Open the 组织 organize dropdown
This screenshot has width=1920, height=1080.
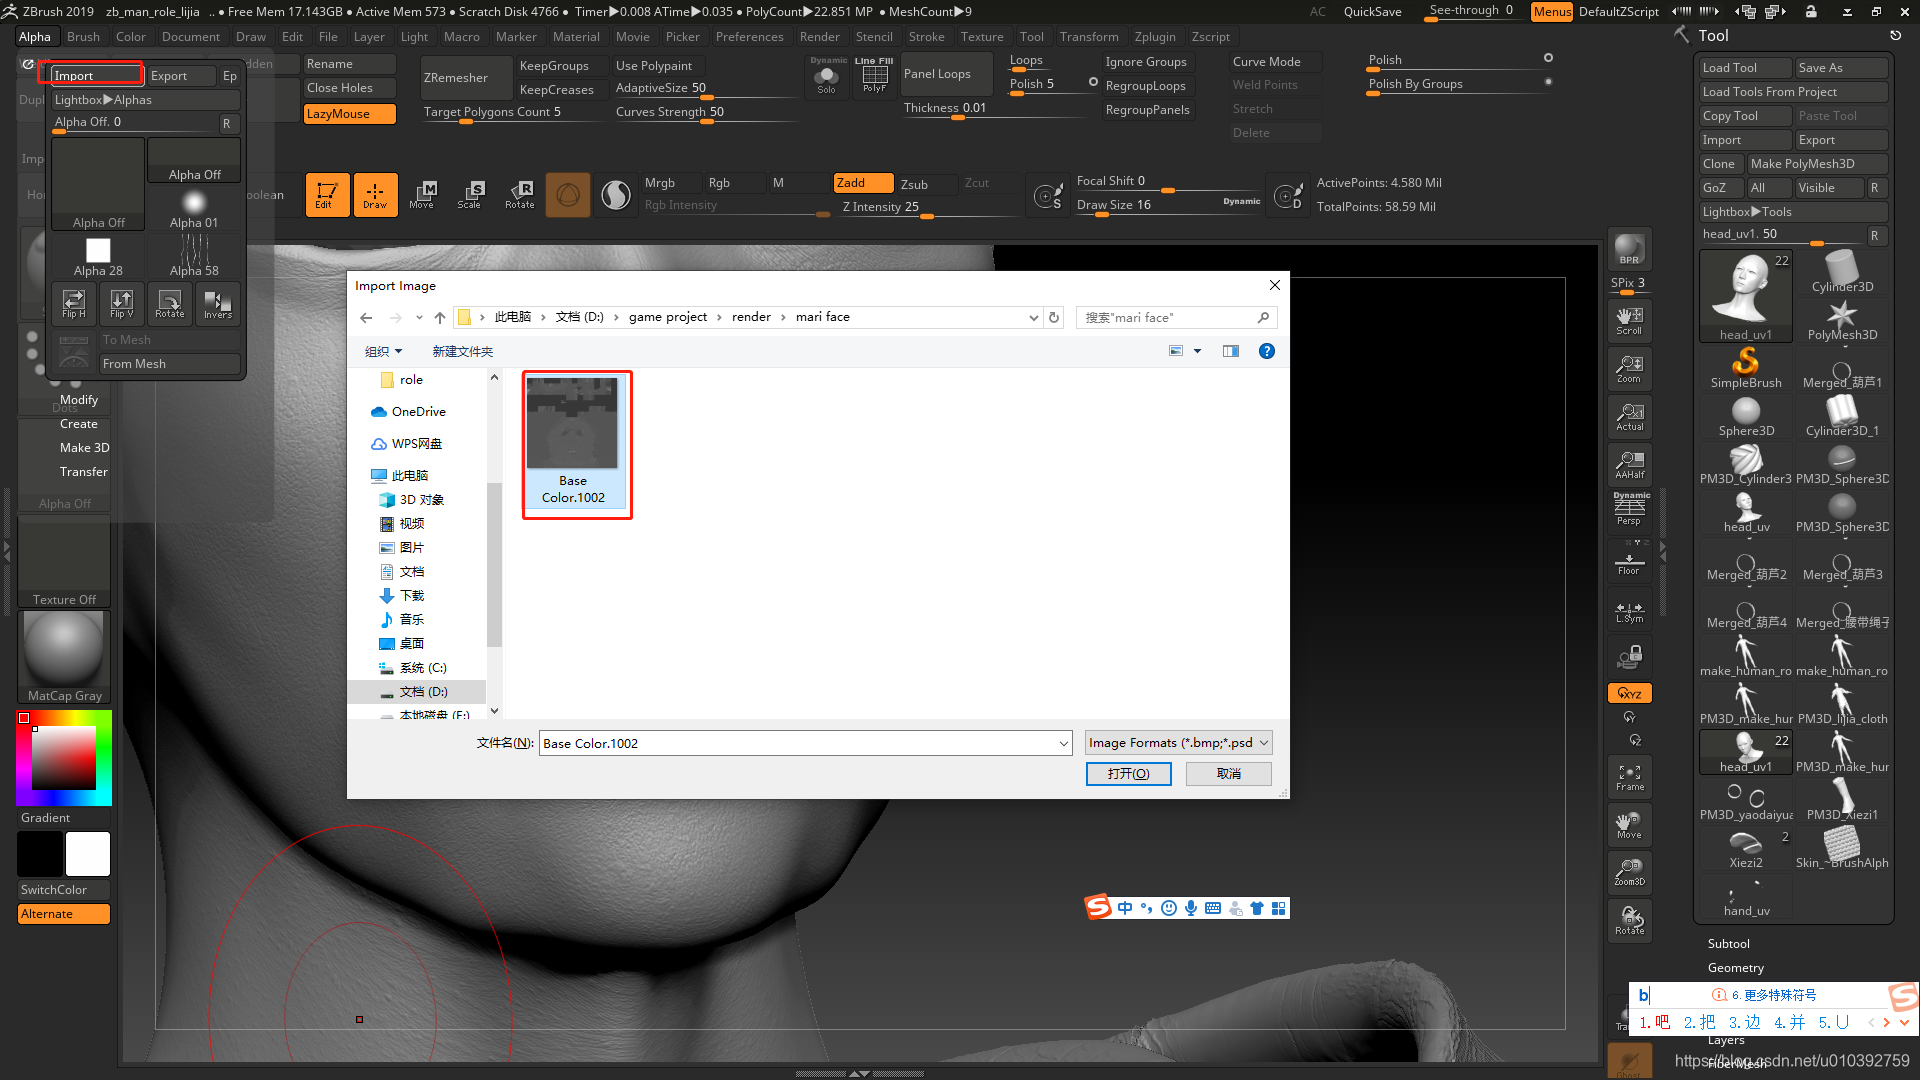coord(383,352)
